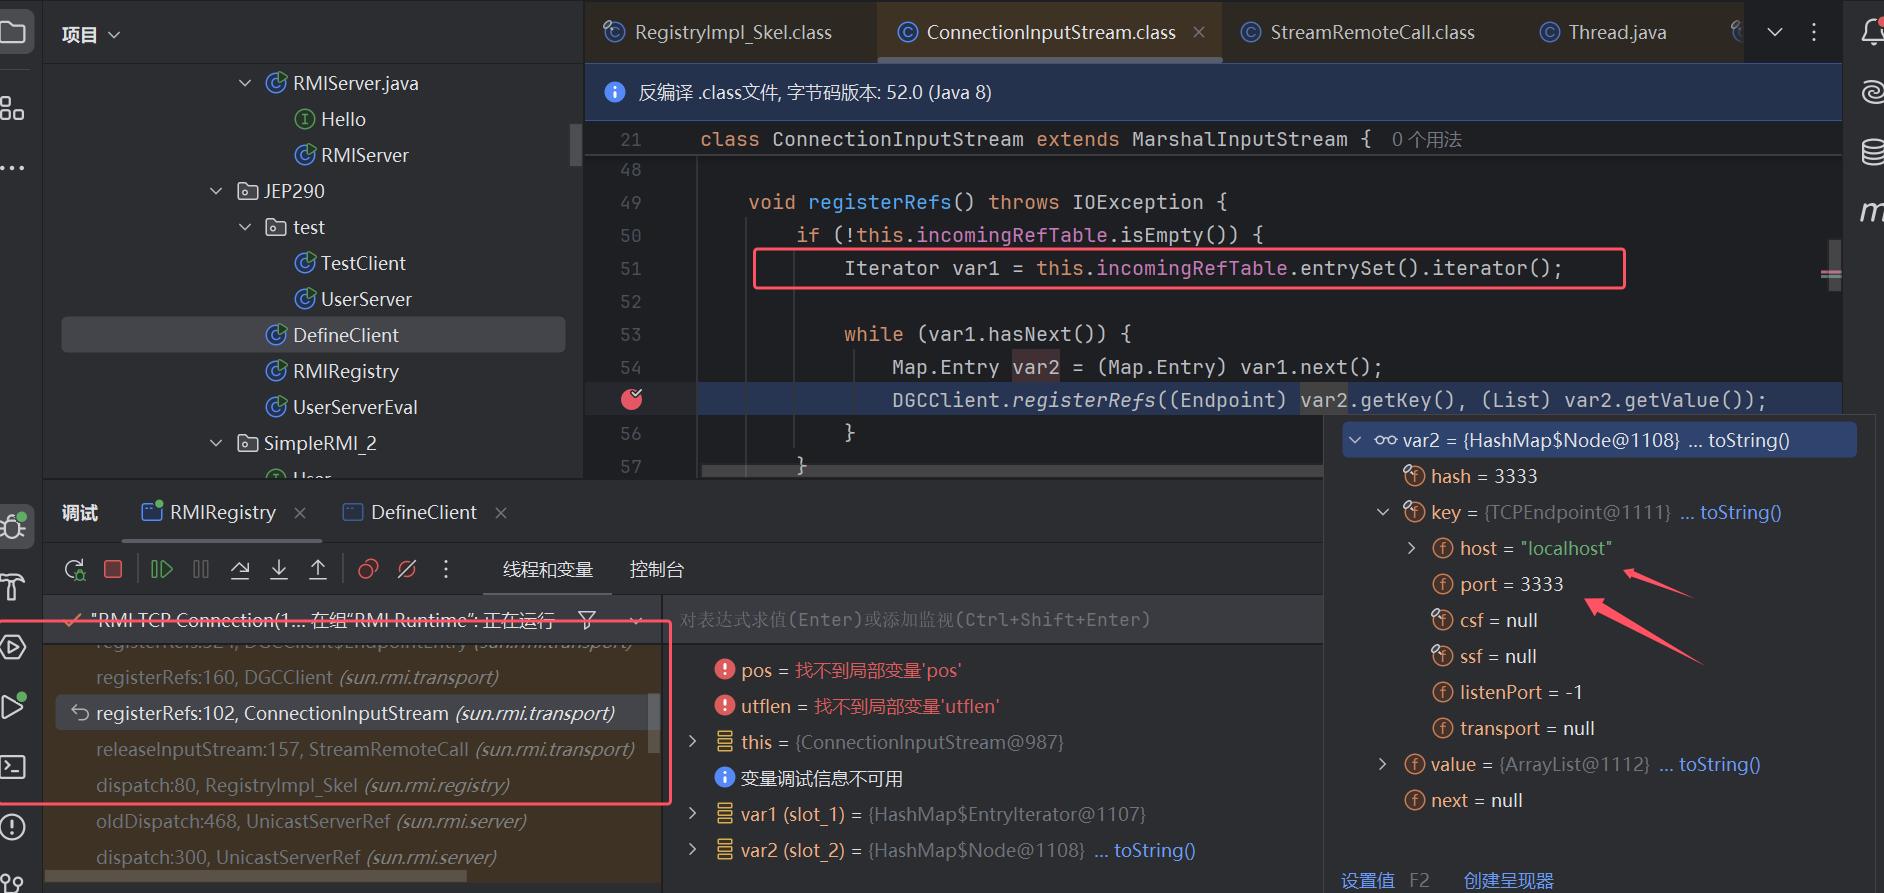Click toString() link on var2 (slot_2)

coord(1154,850)
